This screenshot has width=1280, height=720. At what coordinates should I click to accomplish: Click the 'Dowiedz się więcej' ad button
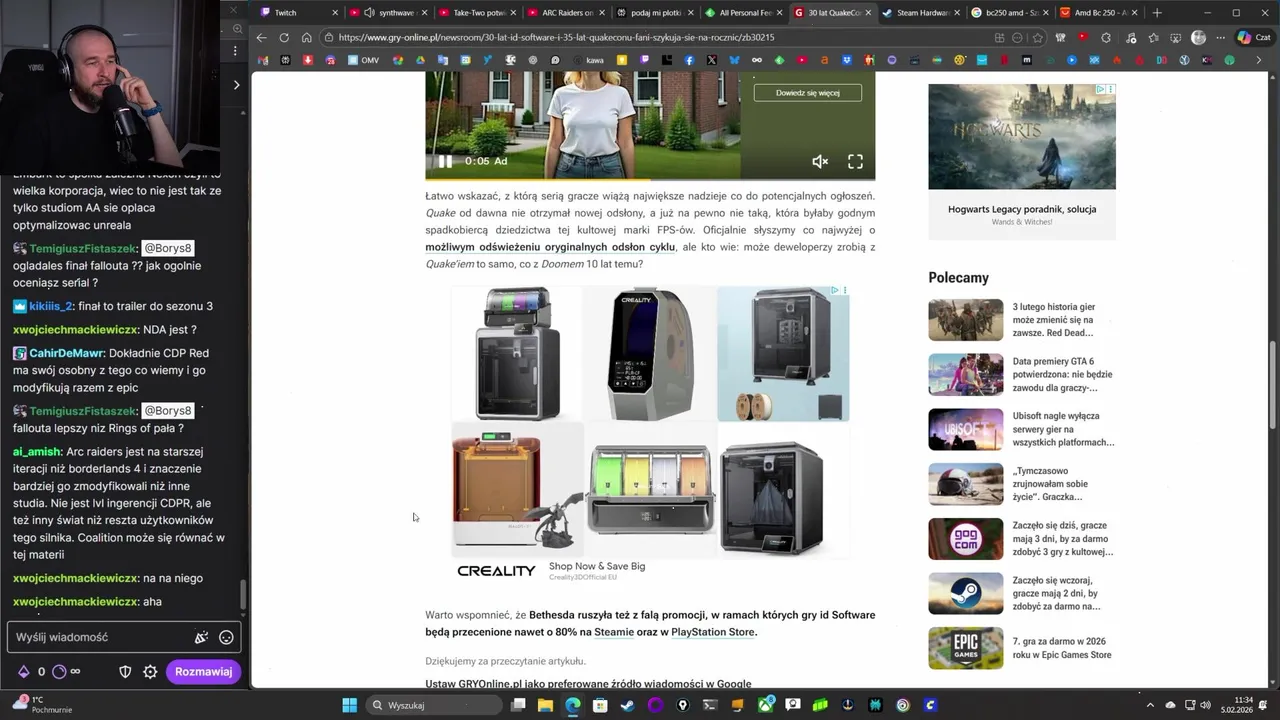[x=807, y=92]
